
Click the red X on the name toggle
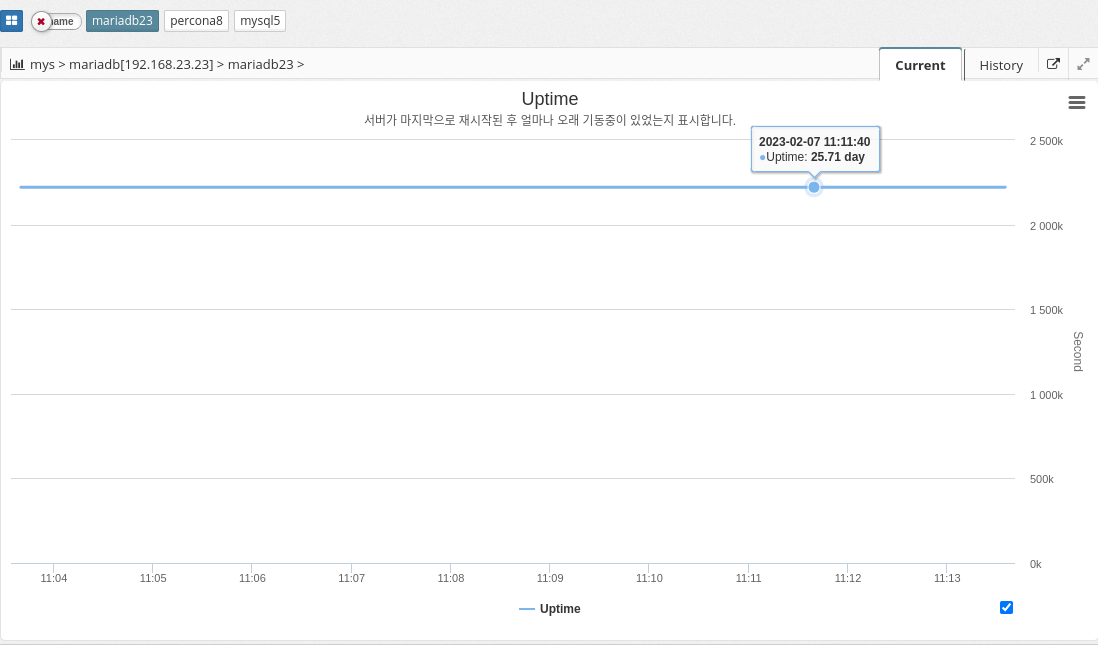coord(41,21)
